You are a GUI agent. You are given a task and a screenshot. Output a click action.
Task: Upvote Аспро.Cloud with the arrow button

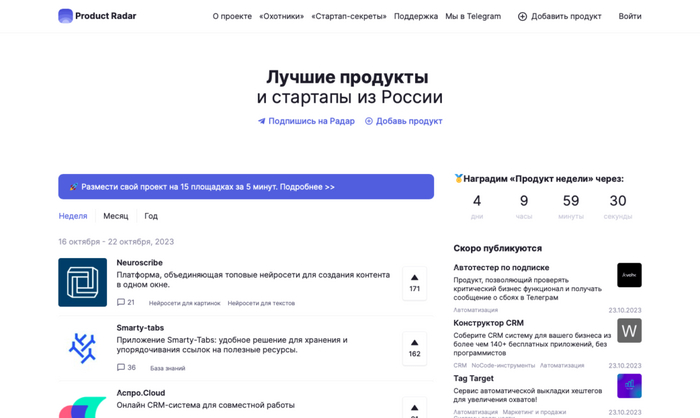[x=414, y=408]
